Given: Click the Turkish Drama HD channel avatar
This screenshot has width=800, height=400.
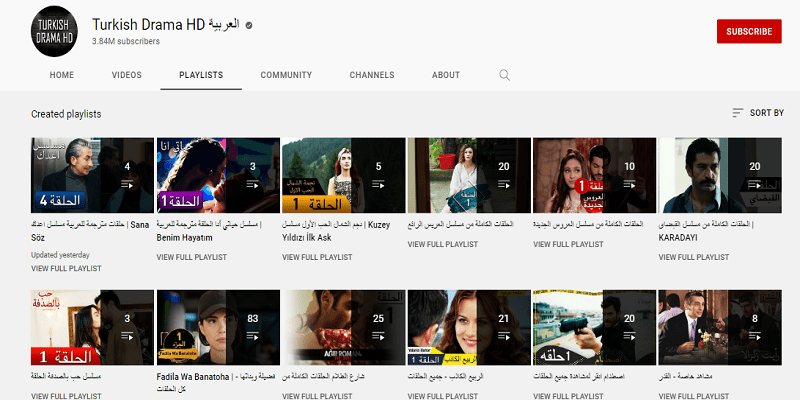Looking at the screenshot, I should (54, 31).
